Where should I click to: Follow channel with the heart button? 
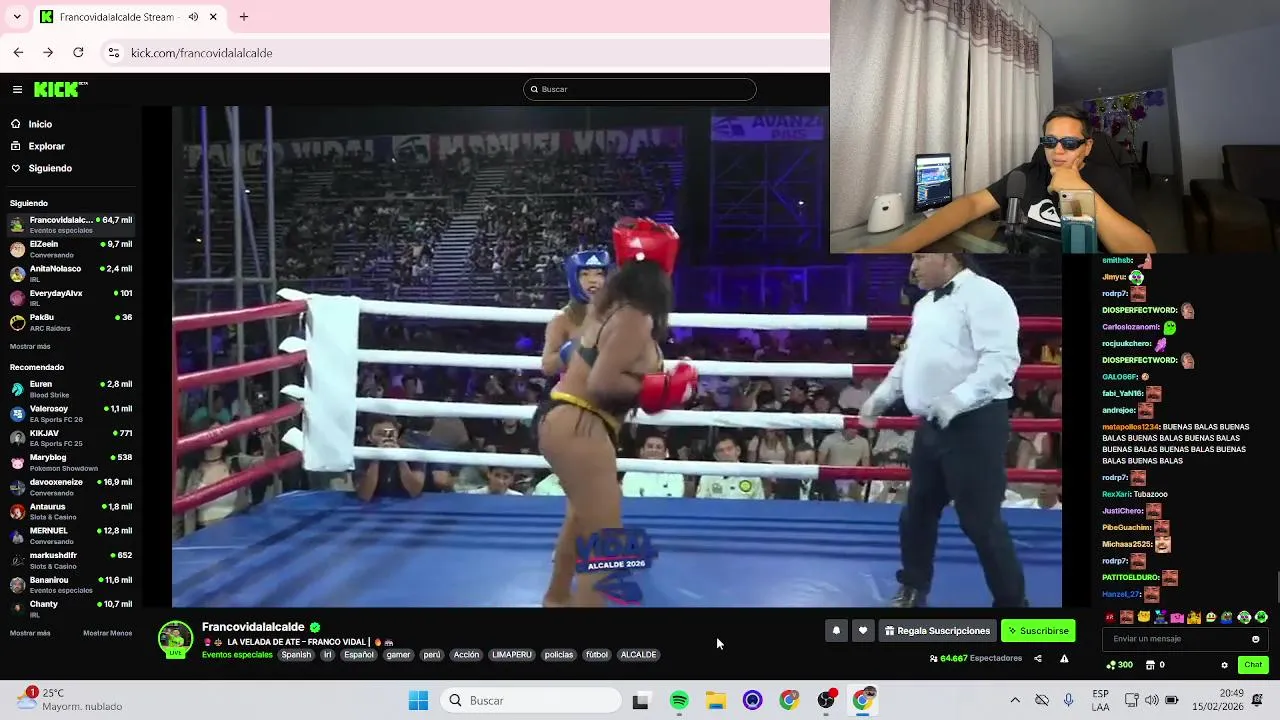(863, 631)
